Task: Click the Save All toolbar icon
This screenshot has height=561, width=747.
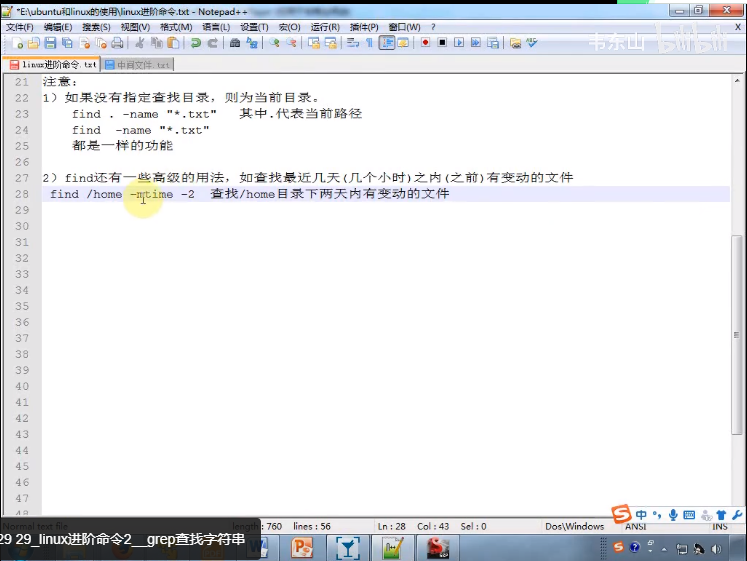Action: pos(68,43)
